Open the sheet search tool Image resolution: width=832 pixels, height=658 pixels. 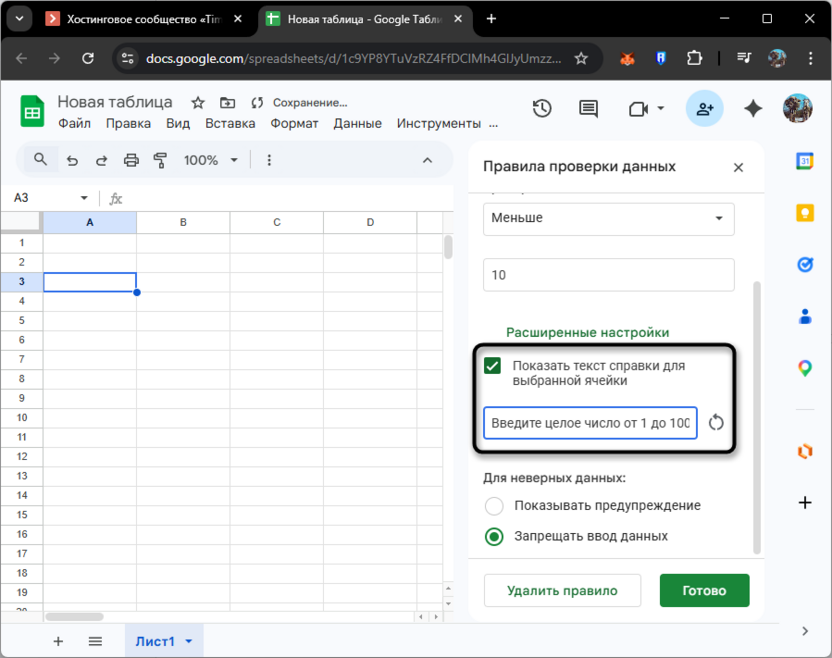42,160
